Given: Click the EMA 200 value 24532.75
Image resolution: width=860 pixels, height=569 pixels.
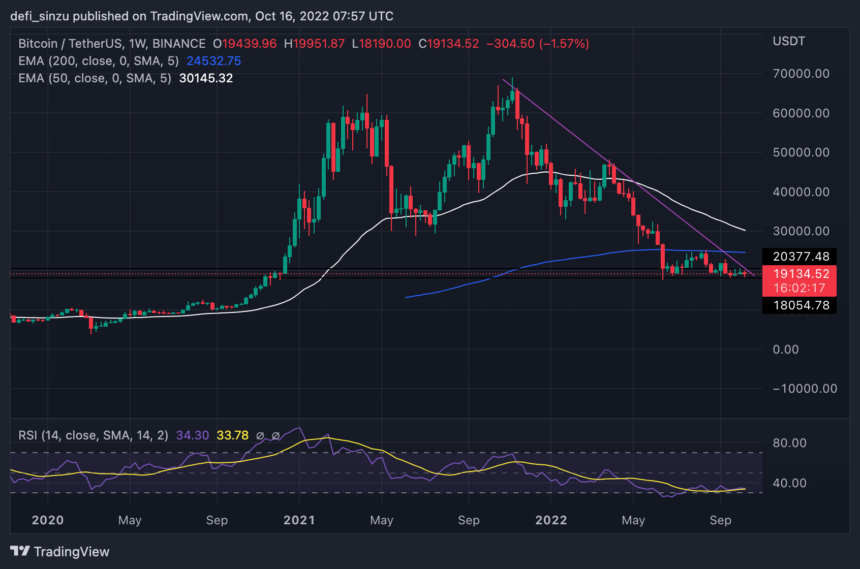Looking at the screenshot, I should (214, 61).
